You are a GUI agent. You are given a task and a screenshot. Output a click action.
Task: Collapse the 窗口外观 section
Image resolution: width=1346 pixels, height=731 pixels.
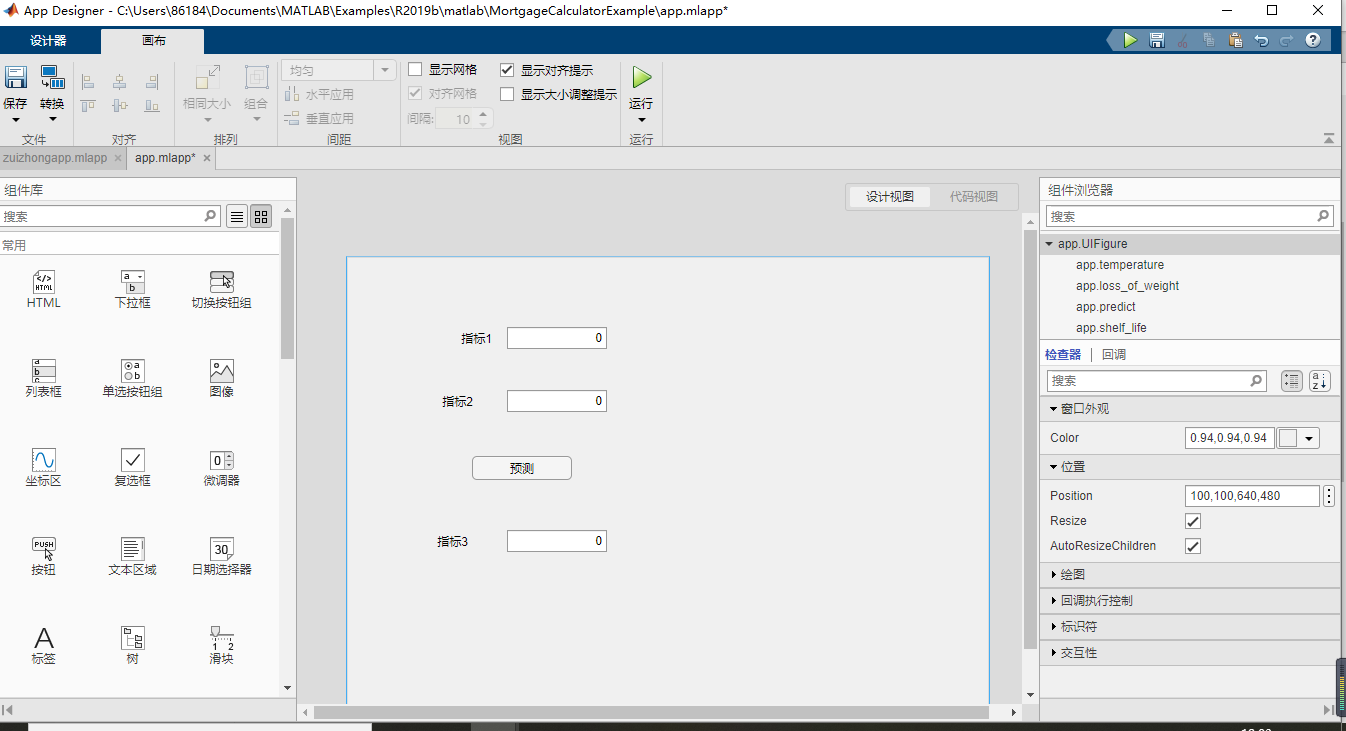tap(1053, 408)
